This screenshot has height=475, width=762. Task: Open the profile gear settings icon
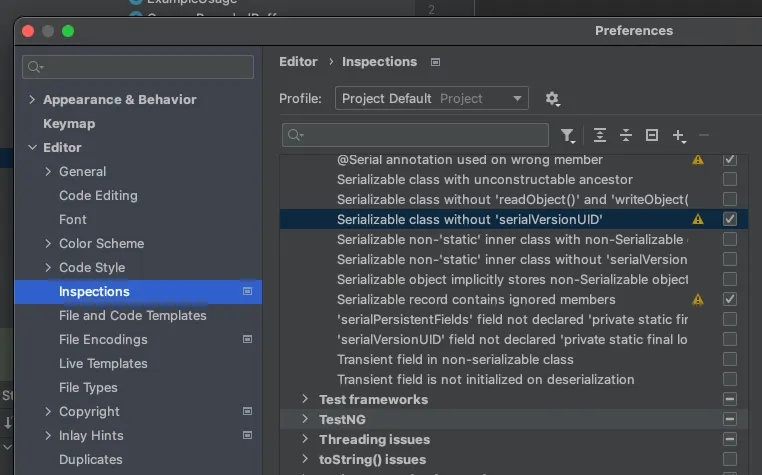click(x=552, y=98)
